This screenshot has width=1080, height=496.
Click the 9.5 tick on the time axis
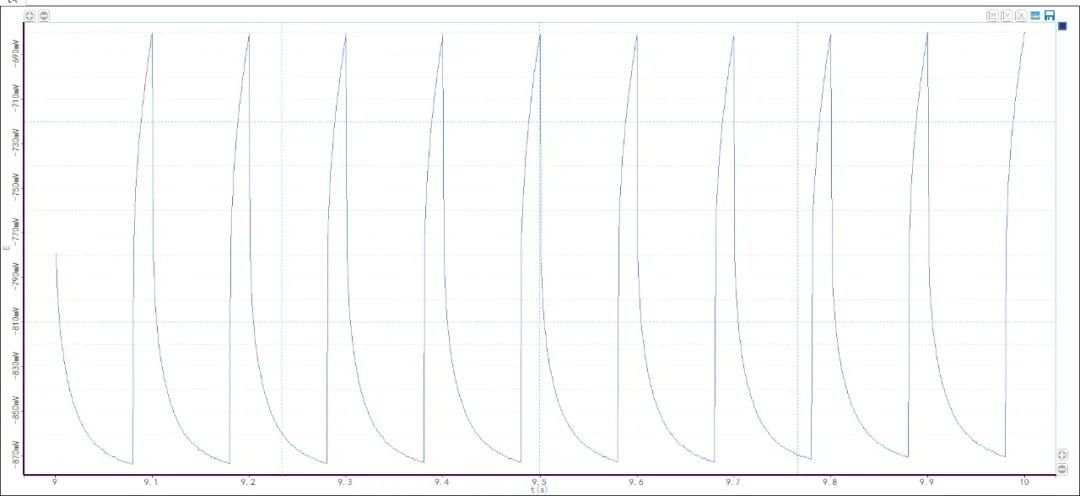coord(540,482)
